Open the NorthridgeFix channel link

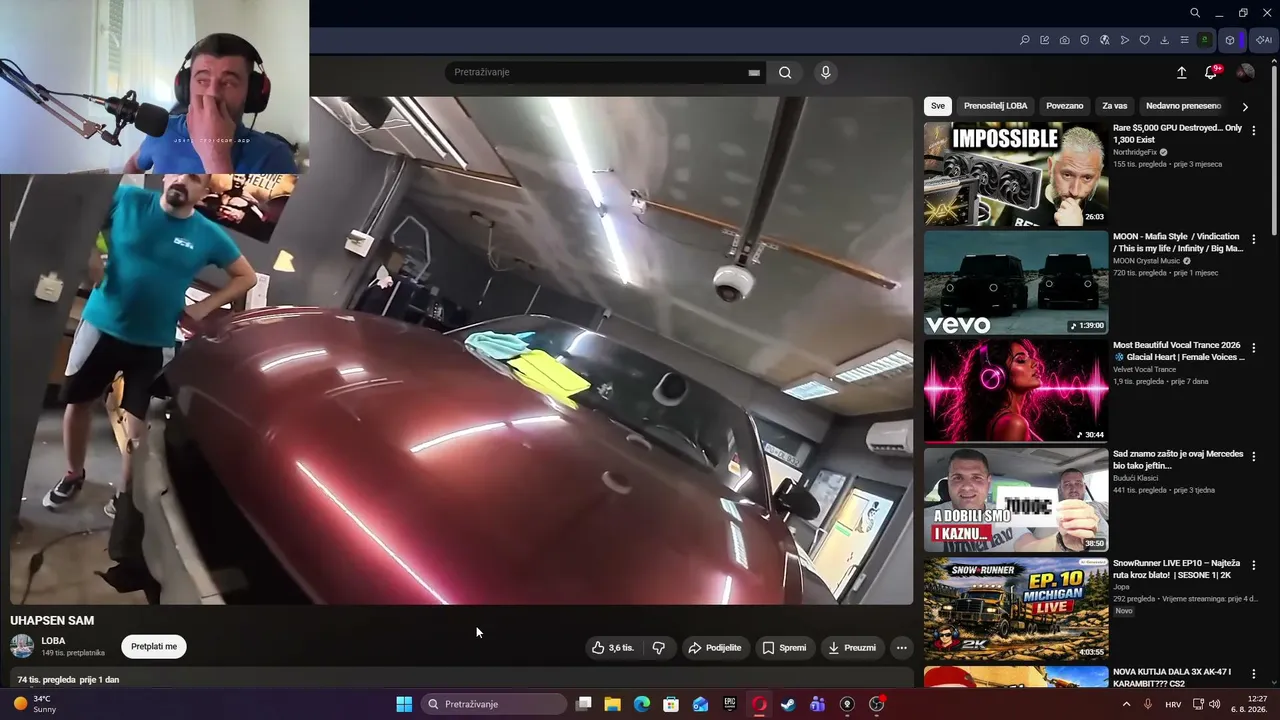coord(1135,152)
